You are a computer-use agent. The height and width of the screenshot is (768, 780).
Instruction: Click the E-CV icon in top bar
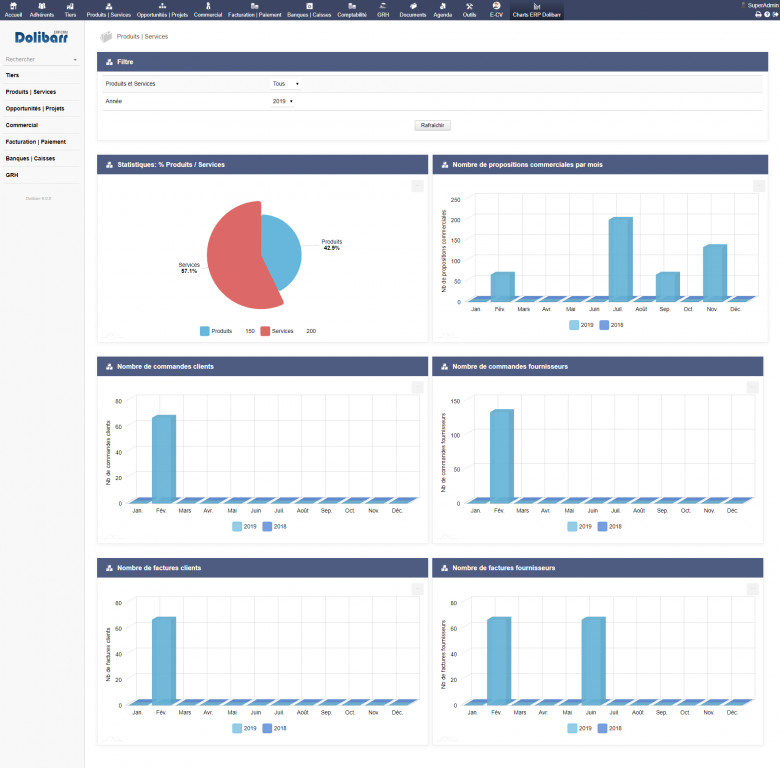(x=496, y=7)
